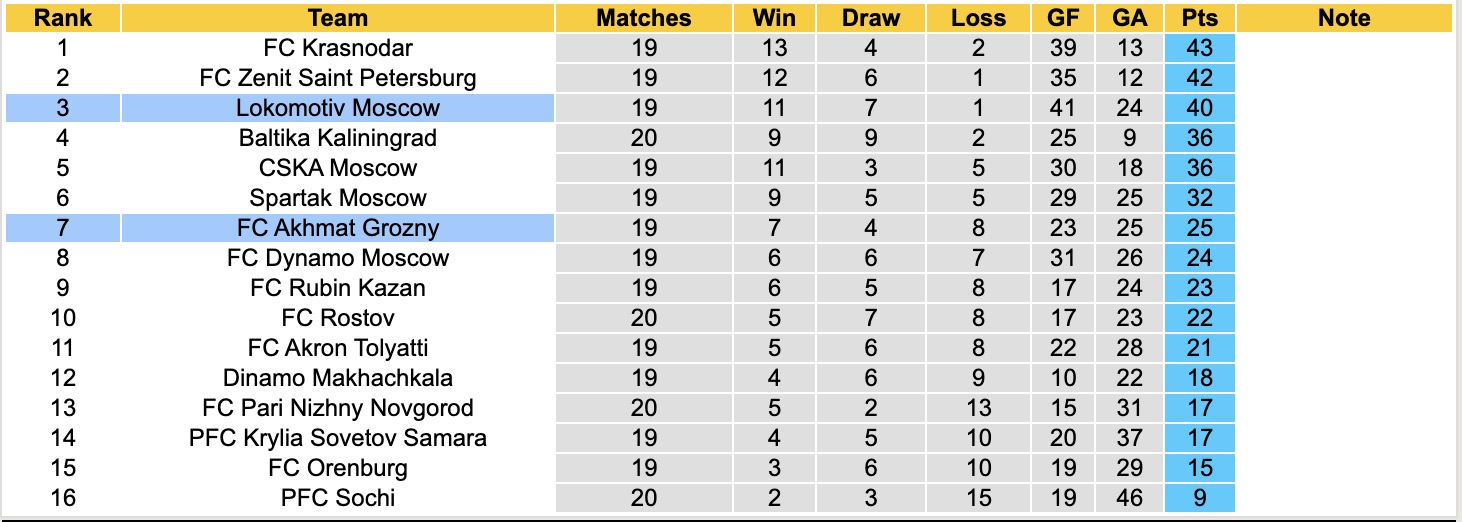Click the Rank column header

tap(62, 18)
